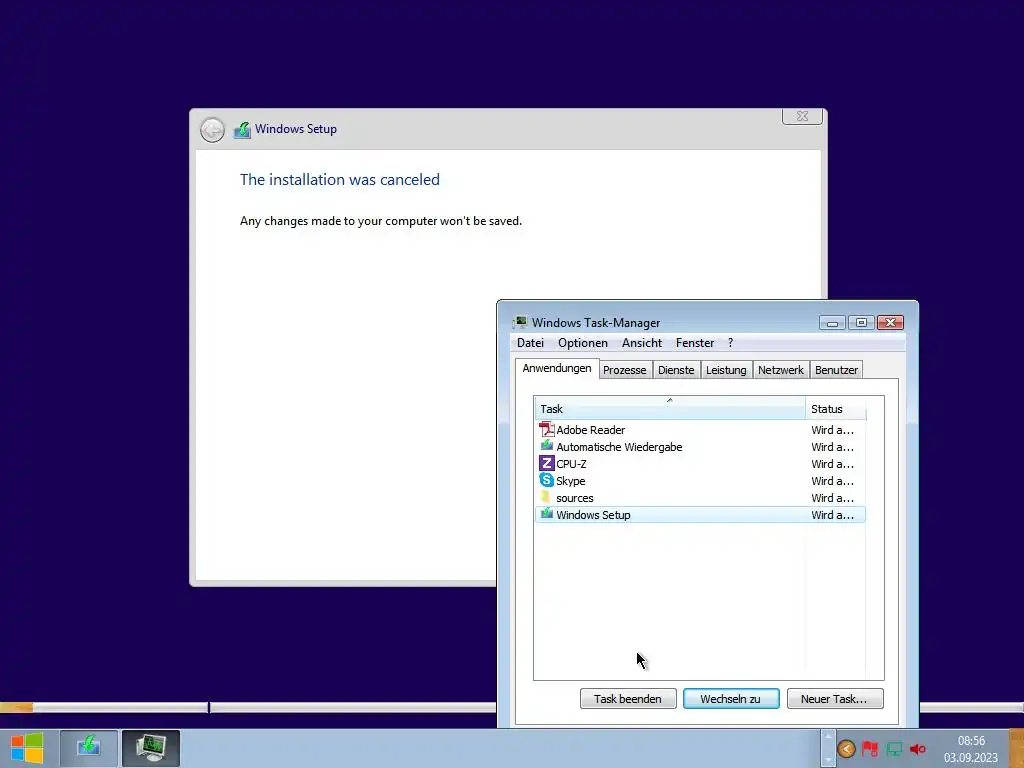Click the Windows Setup icon in task list

click(x=547, y=514)
